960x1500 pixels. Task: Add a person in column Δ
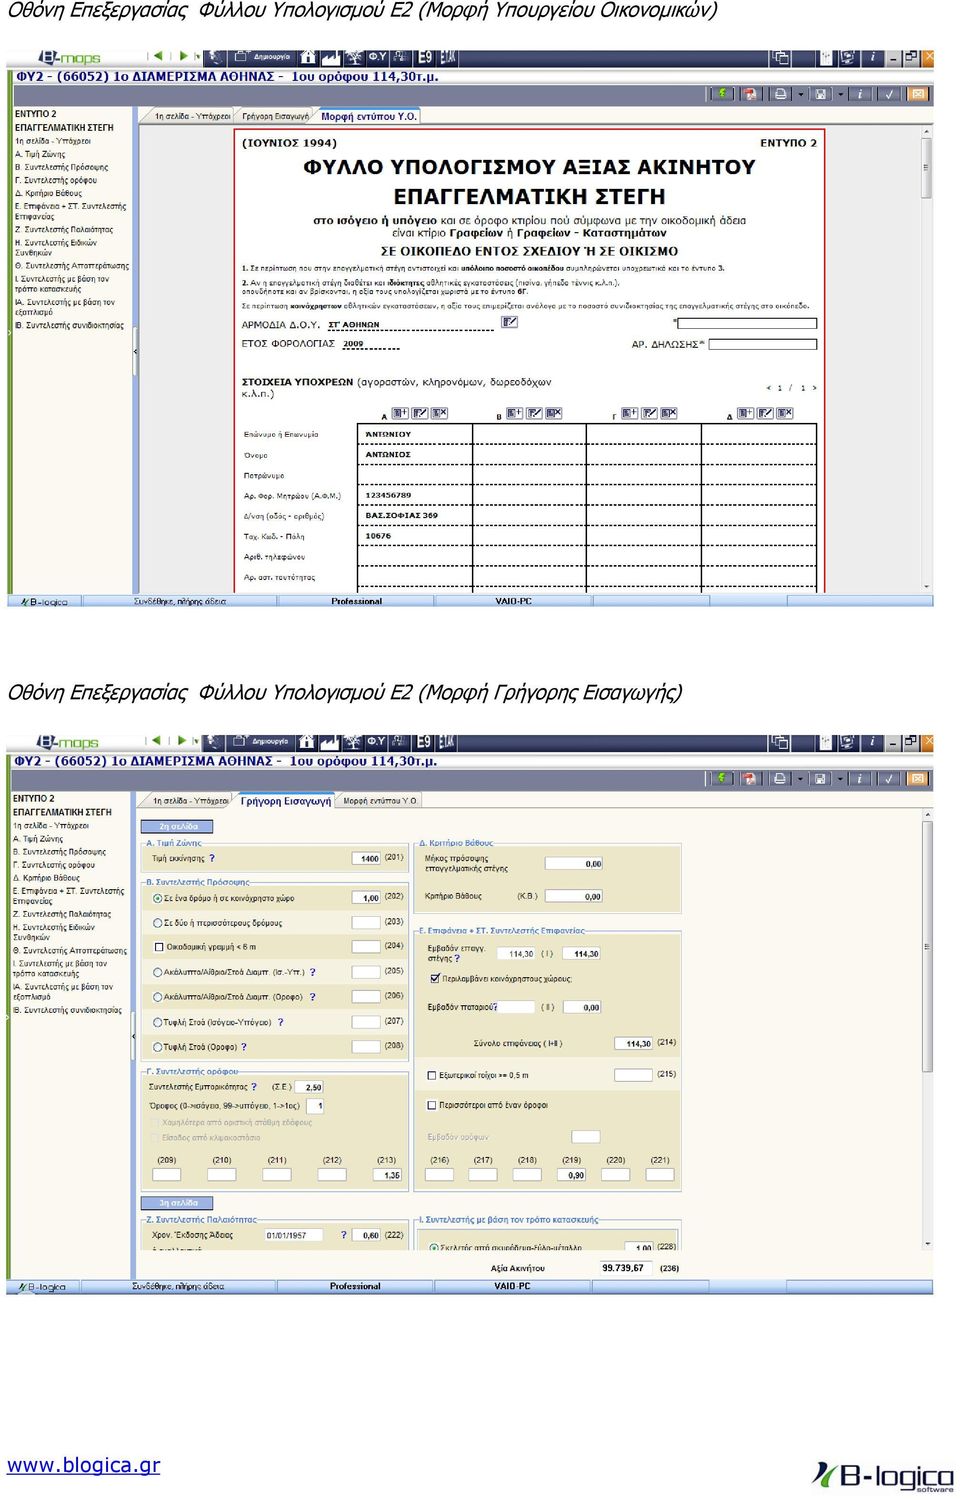[746, 413]
